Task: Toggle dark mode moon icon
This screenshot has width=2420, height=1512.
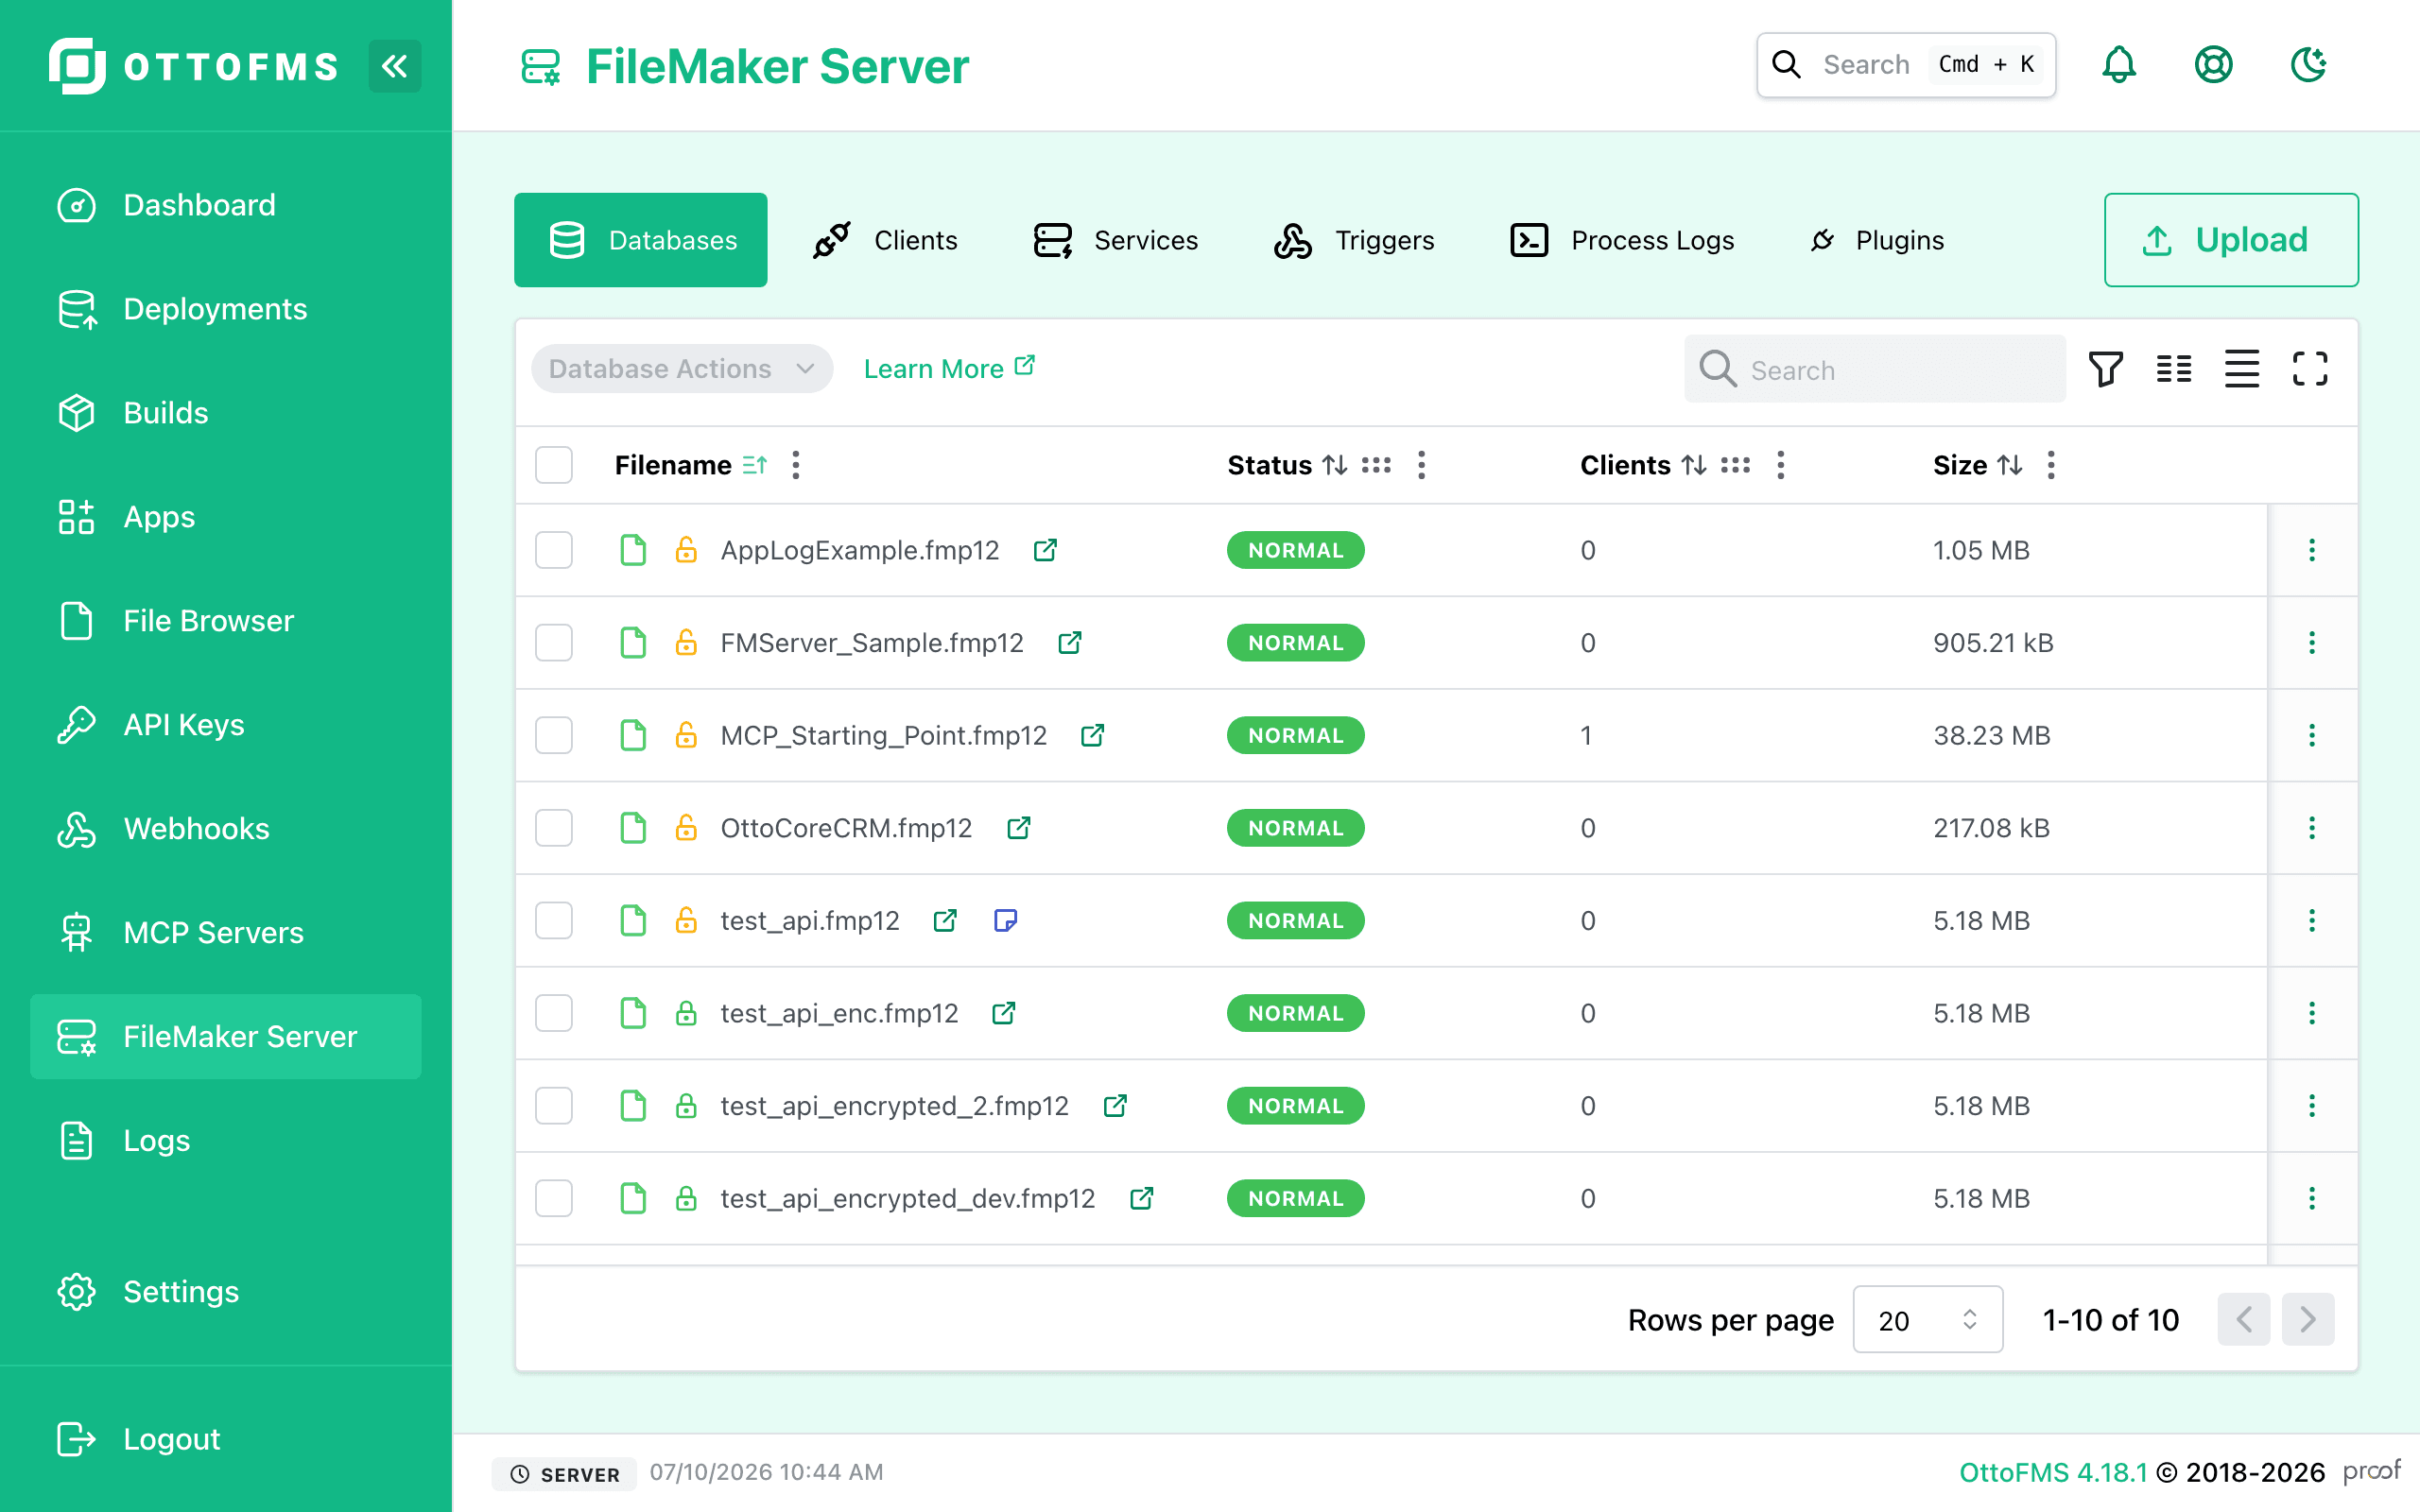Action: pos(2308,65)
